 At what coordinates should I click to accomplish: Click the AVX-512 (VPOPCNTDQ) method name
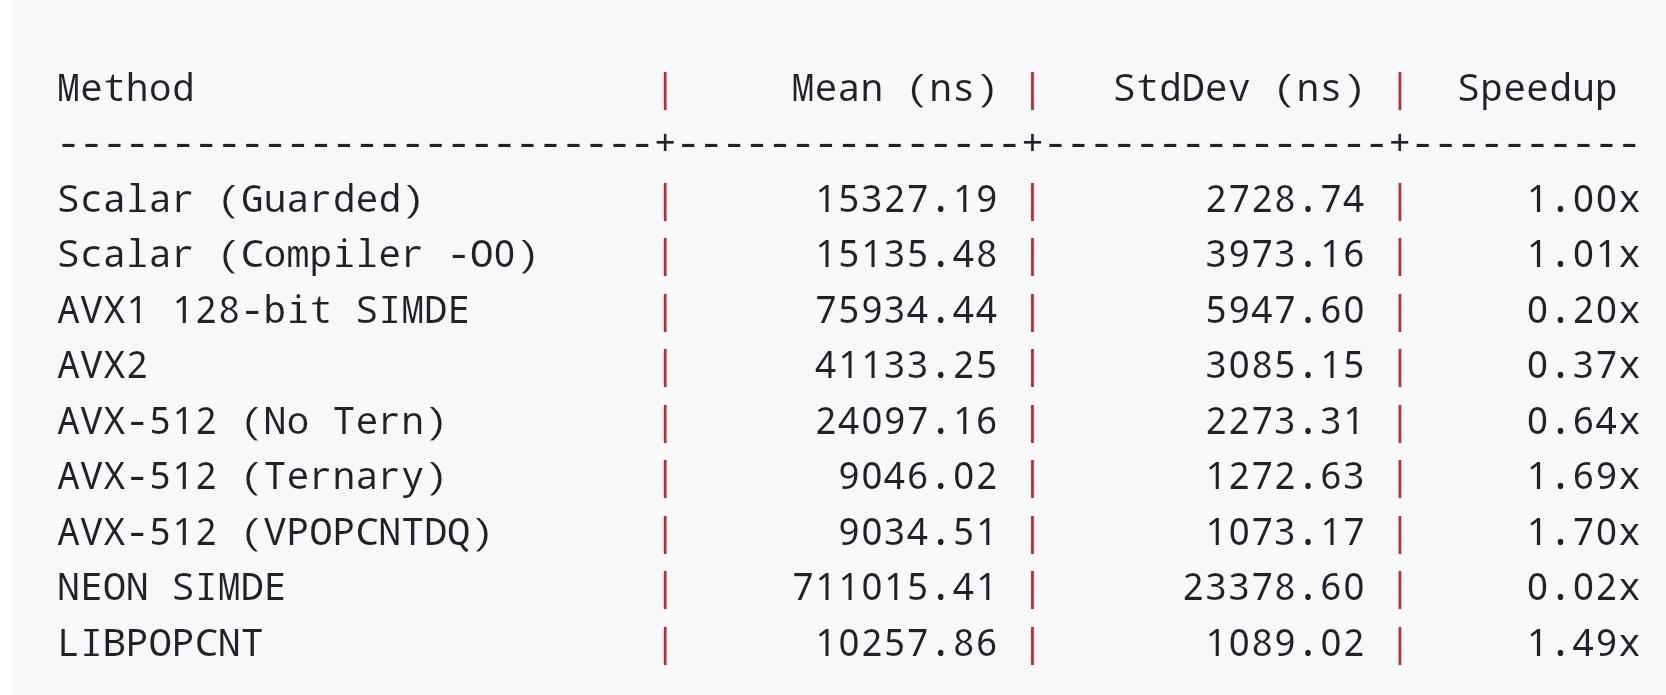click(x=275, y=532)
